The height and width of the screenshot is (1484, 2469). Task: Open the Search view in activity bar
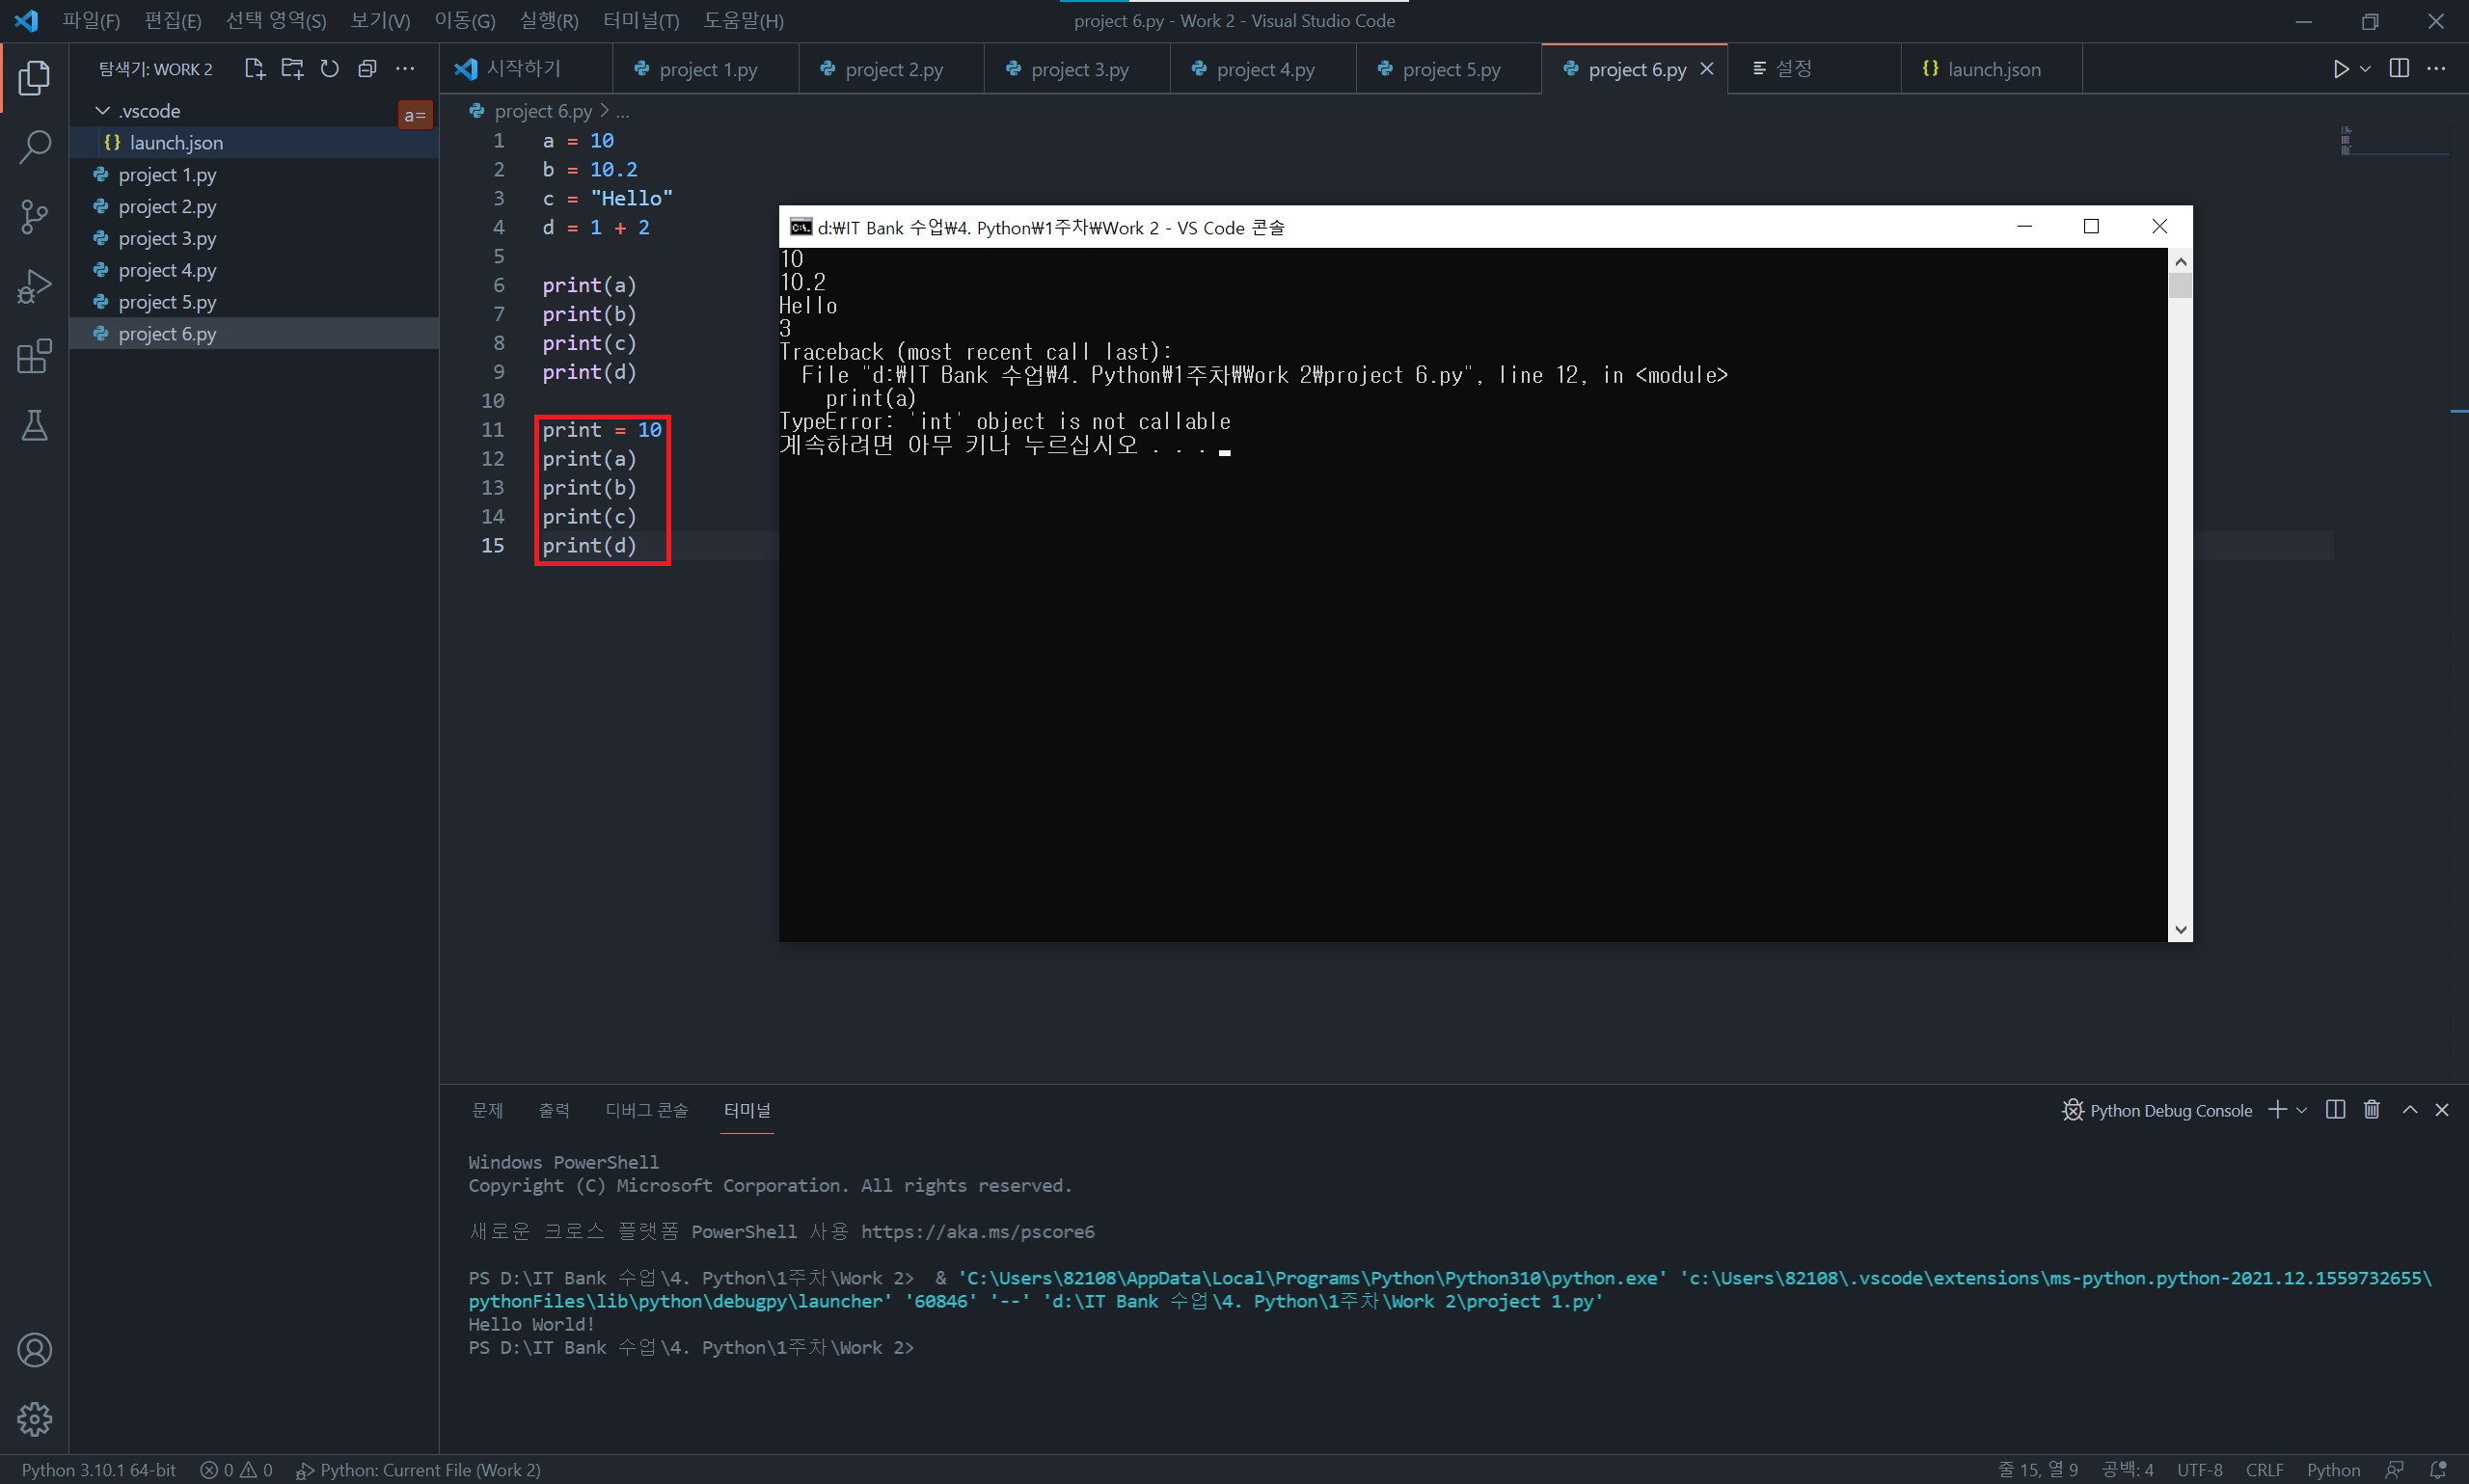coord(35,147)
